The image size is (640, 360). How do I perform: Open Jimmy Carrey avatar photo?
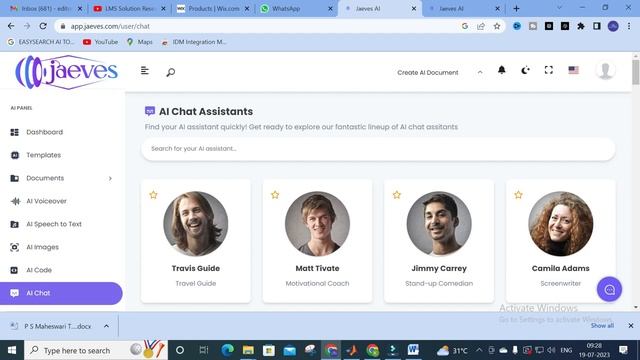click(439, 224)
